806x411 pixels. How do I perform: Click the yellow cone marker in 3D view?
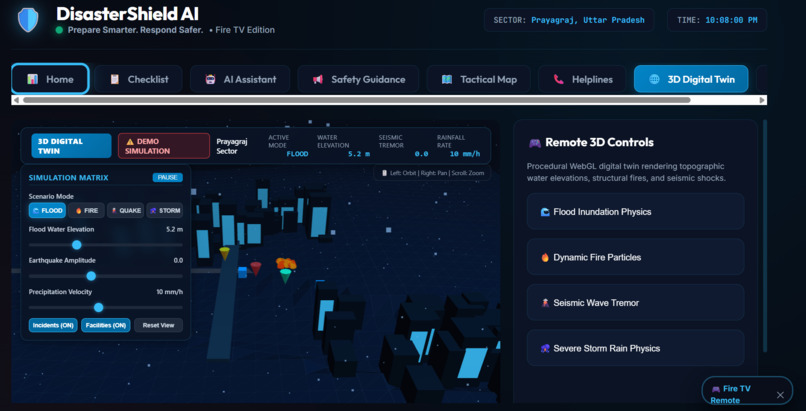click(x=224, y=253)
